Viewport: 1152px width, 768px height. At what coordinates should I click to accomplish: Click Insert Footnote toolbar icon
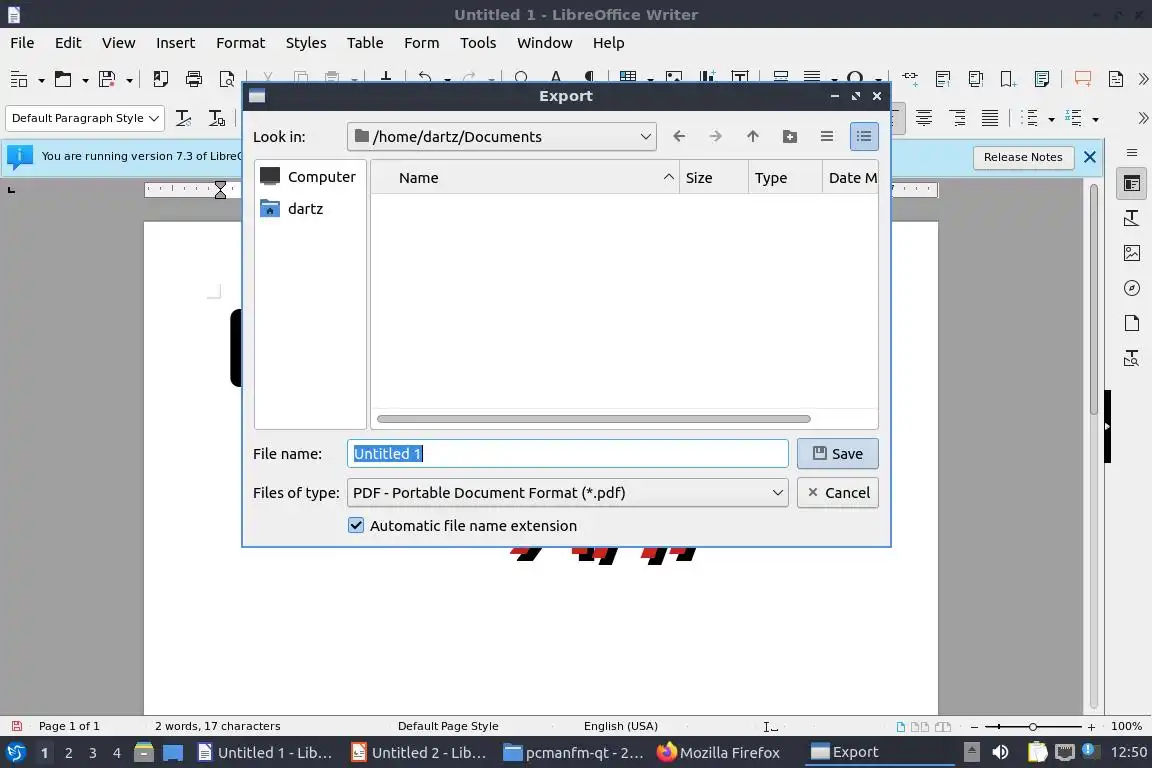(x=943, y=79)
